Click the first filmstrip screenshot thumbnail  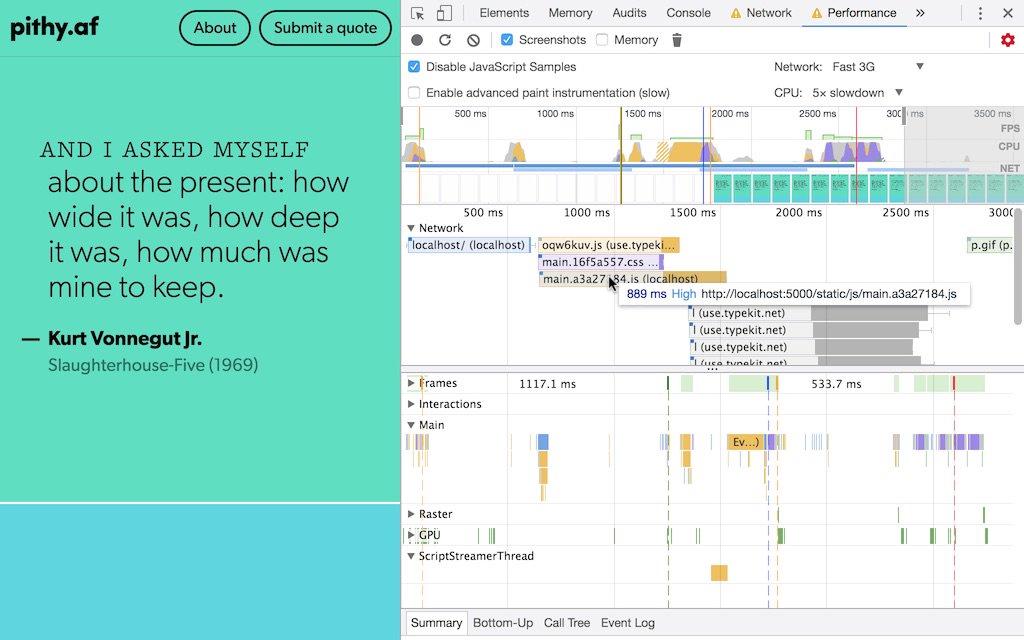tap(722, 188)
